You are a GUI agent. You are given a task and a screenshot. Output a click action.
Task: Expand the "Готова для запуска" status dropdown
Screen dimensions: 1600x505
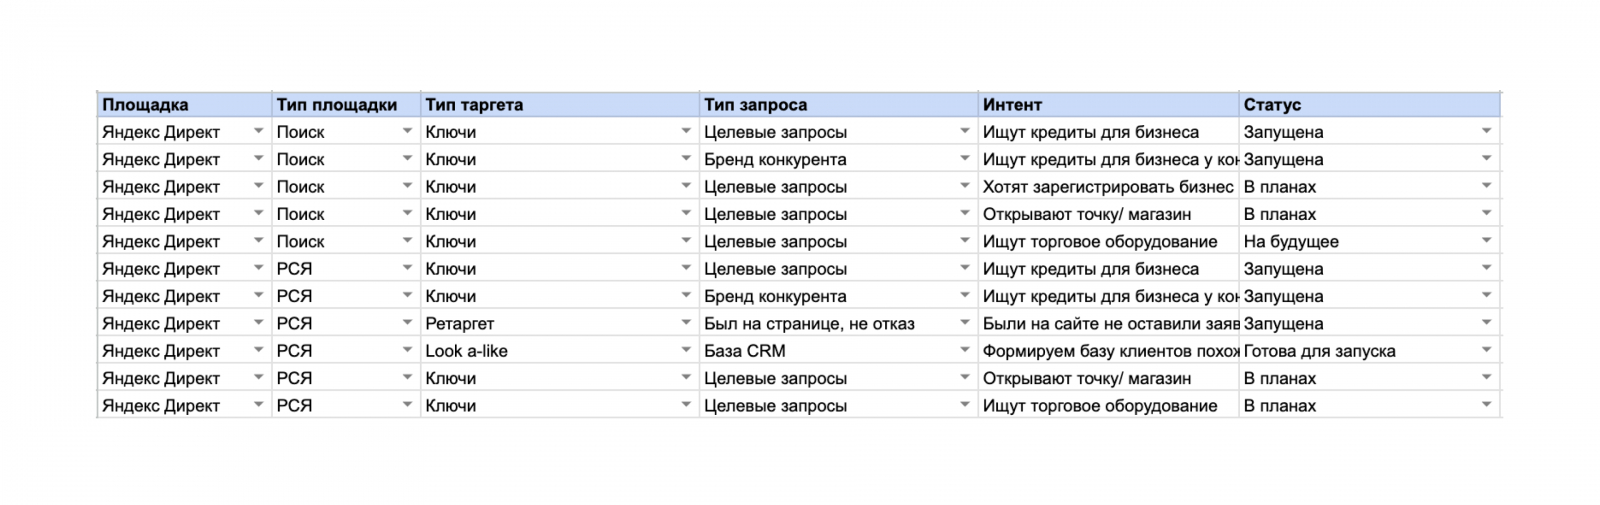tap(1486, 351)
